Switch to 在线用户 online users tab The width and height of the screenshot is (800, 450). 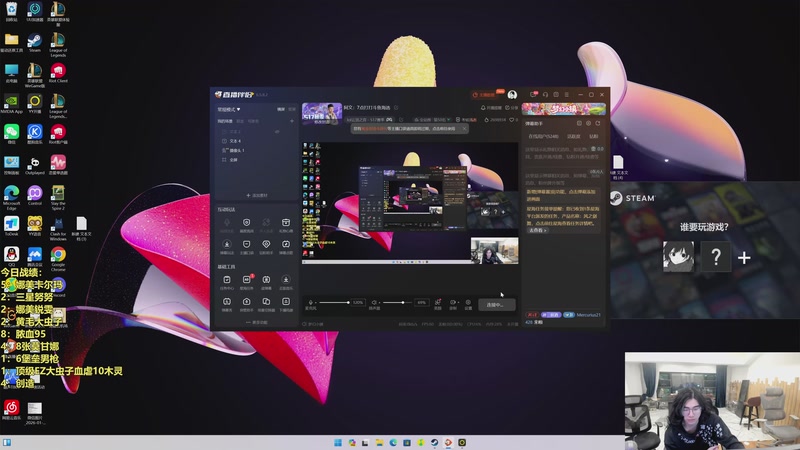tap(543, 136)
